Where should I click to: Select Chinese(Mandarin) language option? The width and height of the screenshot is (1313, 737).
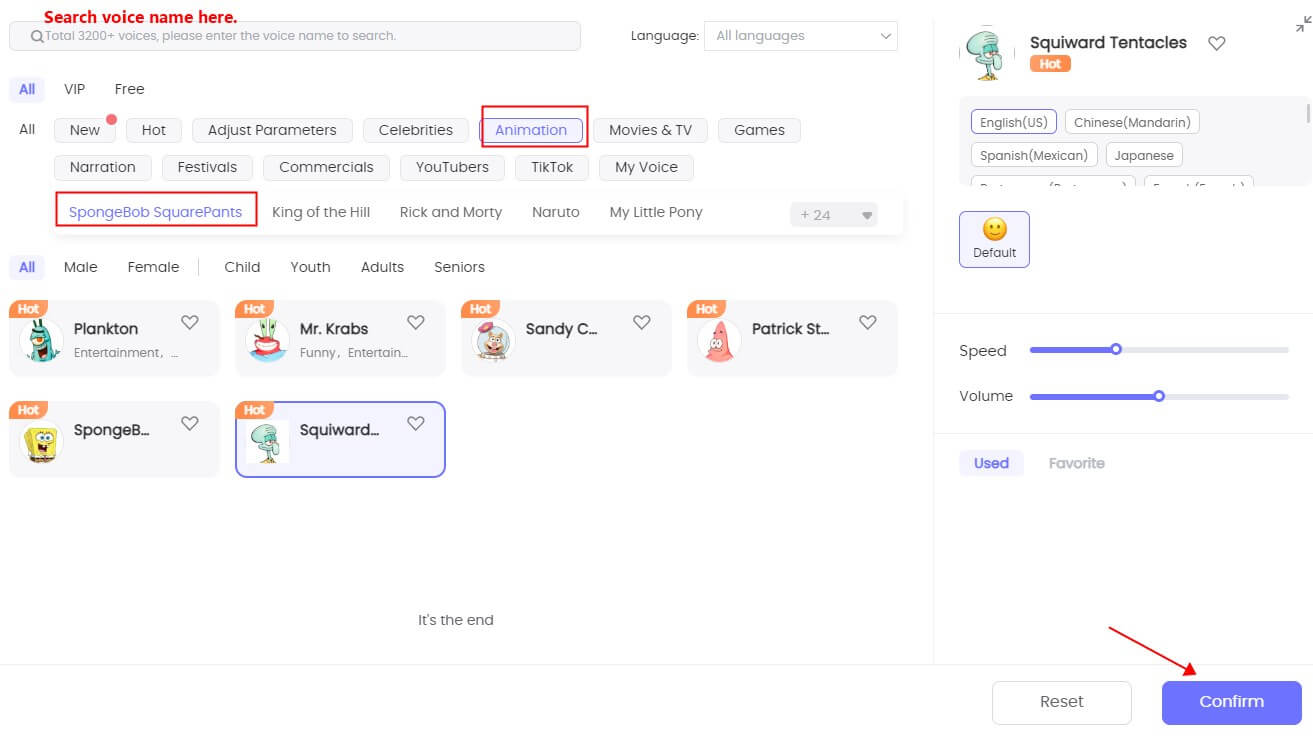point(1132,122)
